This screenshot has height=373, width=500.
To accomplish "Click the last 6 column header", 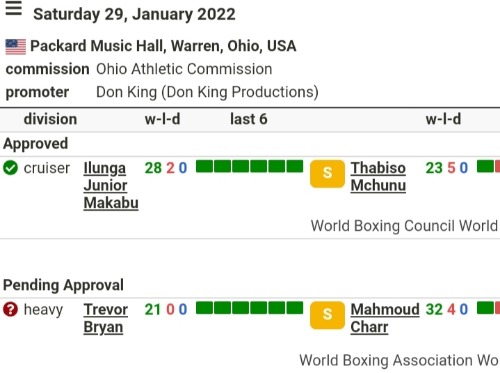I will [249, 119].
